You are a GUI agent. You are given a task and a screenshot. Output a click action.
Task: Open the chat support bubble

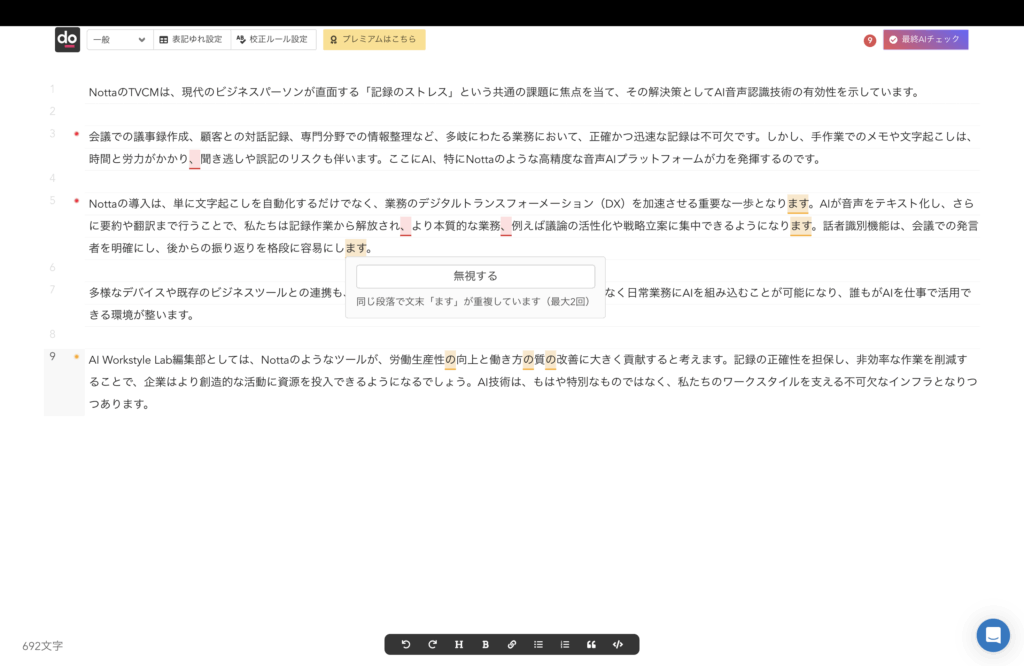tap(993, 635)
